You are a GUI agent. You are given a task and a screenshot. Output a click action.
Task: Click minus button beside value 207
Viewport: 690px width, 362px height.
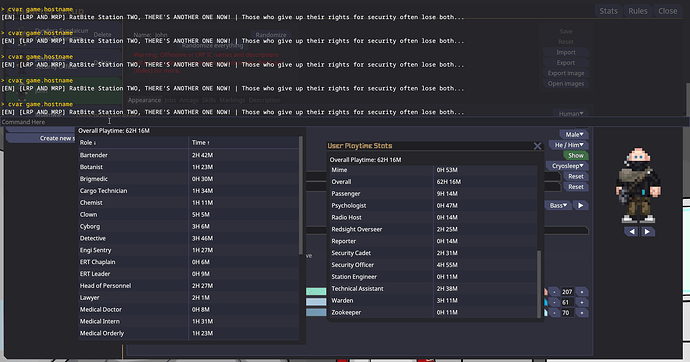[554, 292]
